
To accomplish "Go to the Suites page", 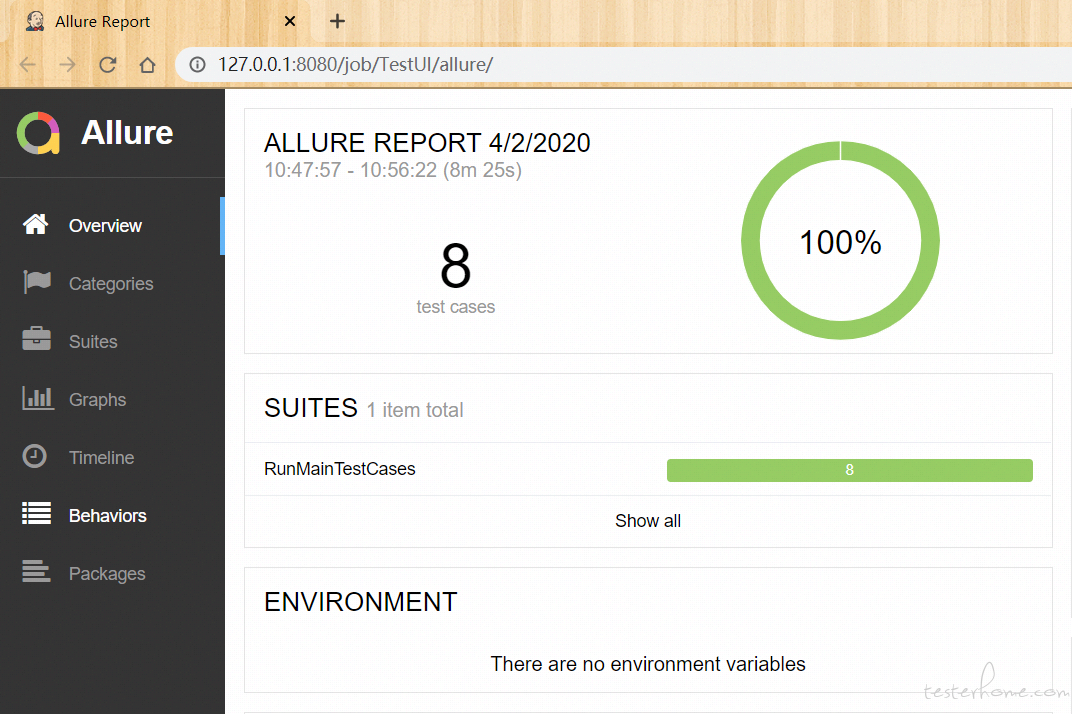I will tap(112, 341).
